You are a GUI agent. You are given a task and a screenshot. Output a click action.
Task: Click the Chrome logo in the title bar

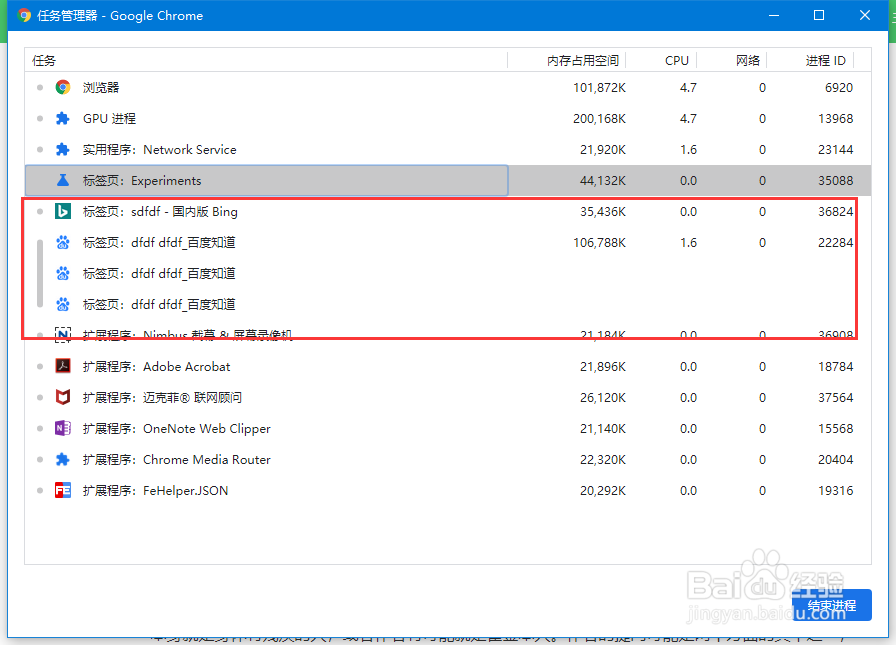[x=24, y=15]
